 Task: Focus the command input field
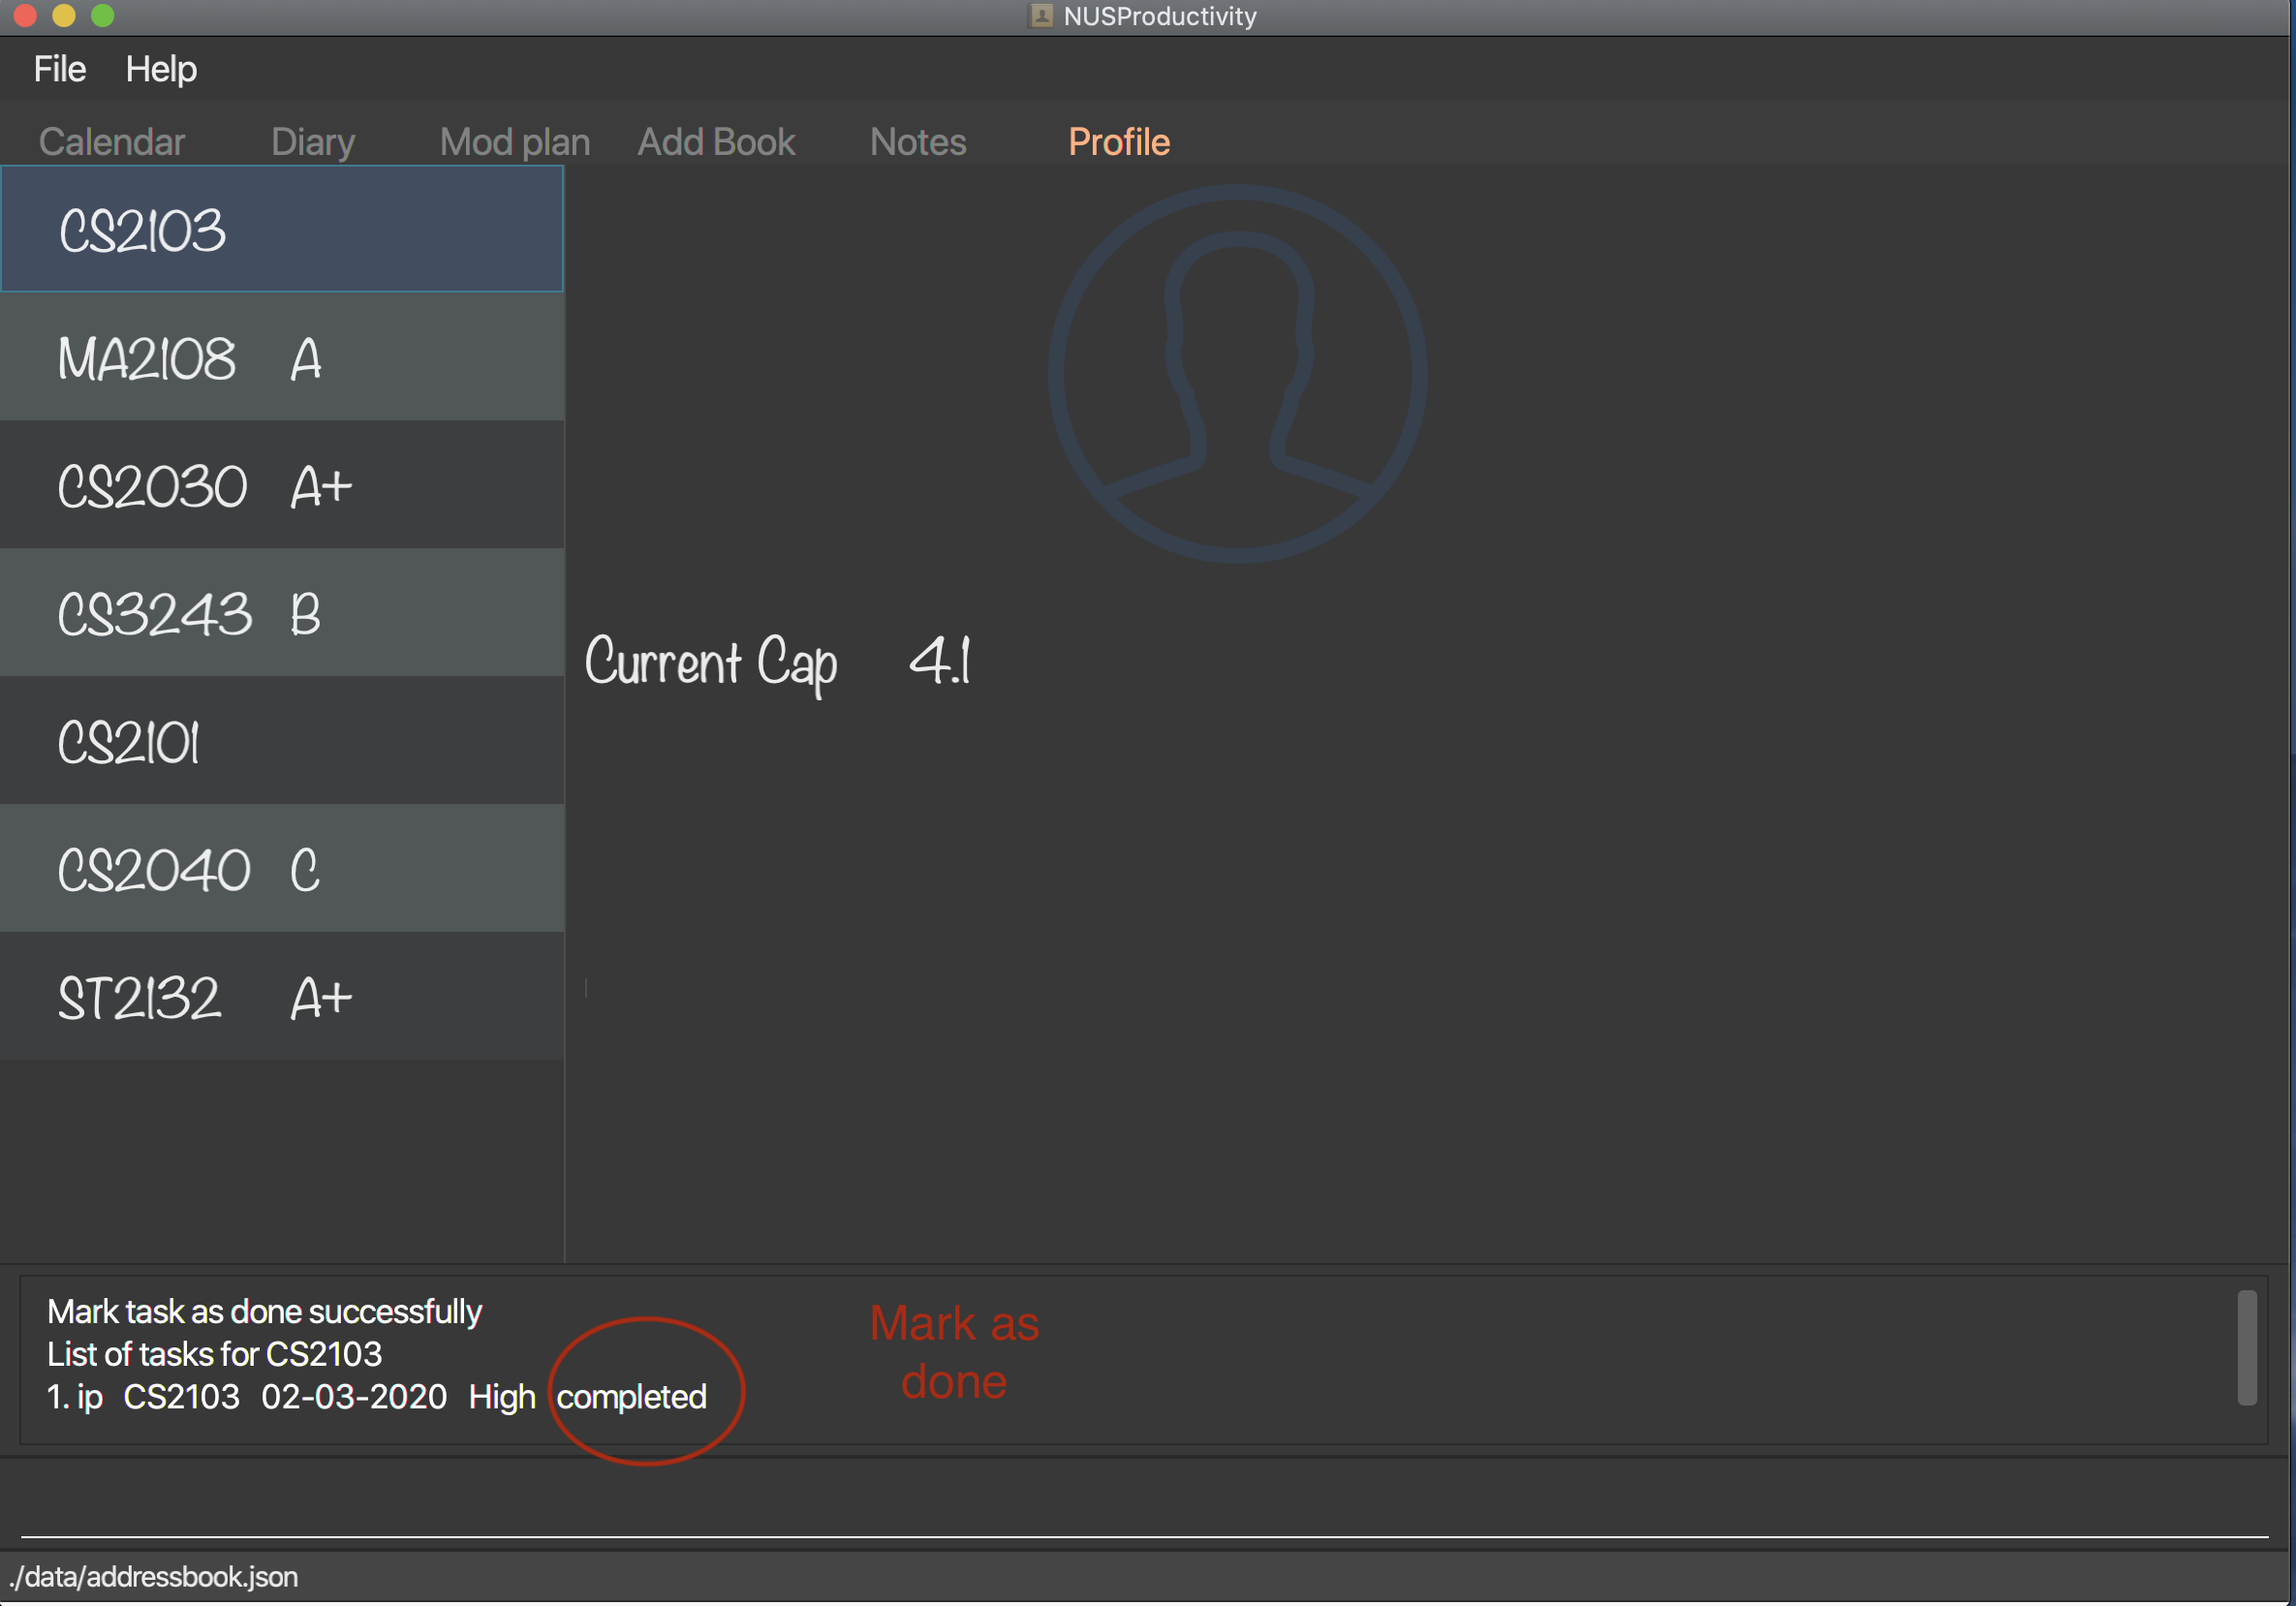(x=1144, y=1504)
